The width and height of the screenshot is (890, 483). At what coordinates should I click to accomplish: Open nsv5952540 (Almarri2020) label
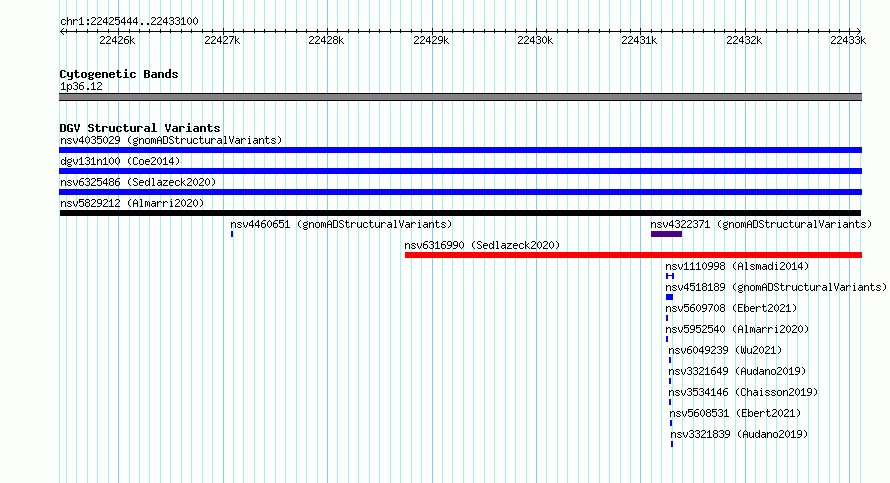737,329
